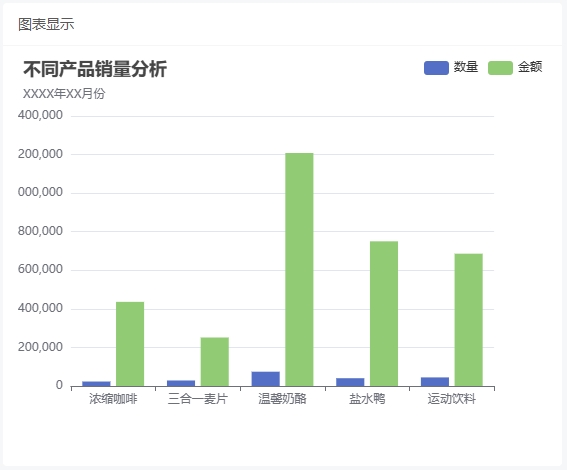Click the green 浓缩咖啡 amount bar

pos(130,344)
